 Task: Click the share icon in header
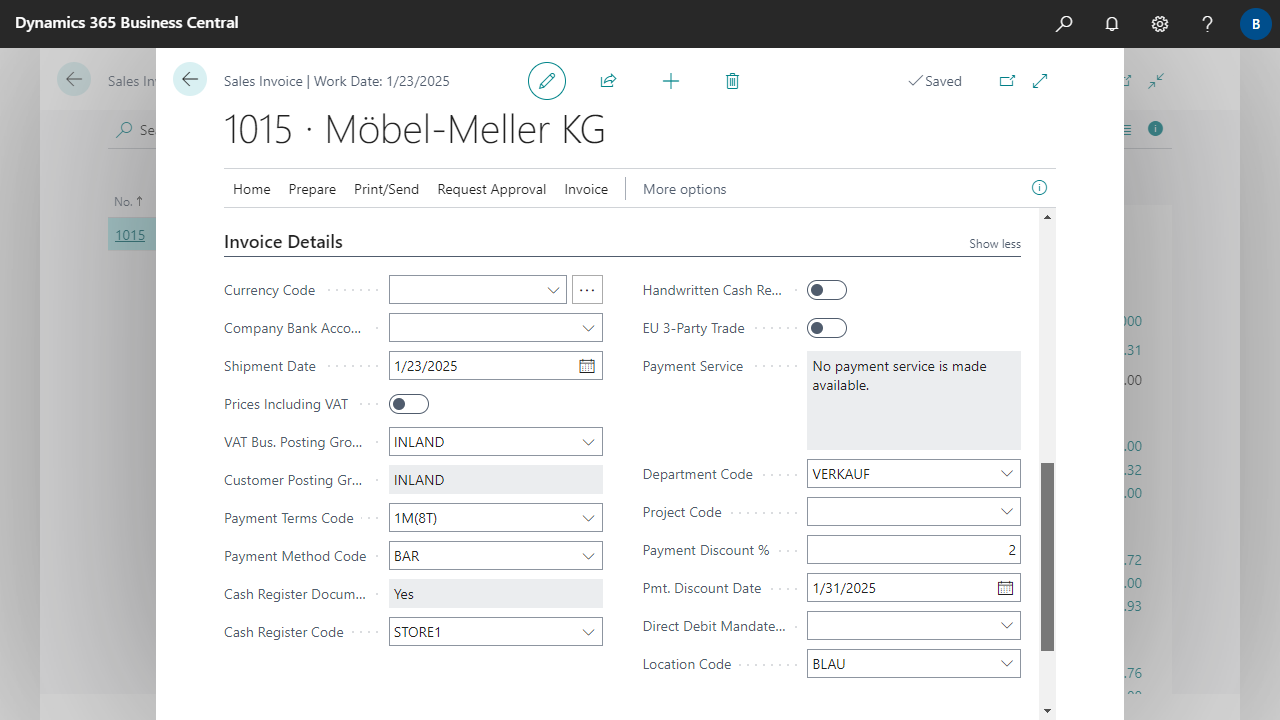click(608, 81)
